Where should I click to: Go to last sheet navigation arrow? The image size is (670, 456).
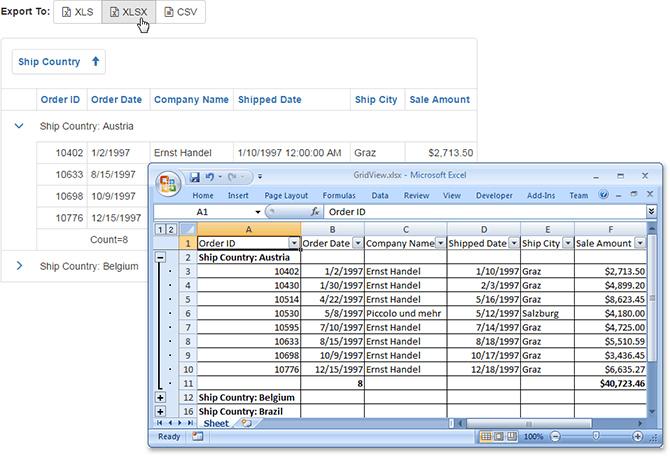191,423
